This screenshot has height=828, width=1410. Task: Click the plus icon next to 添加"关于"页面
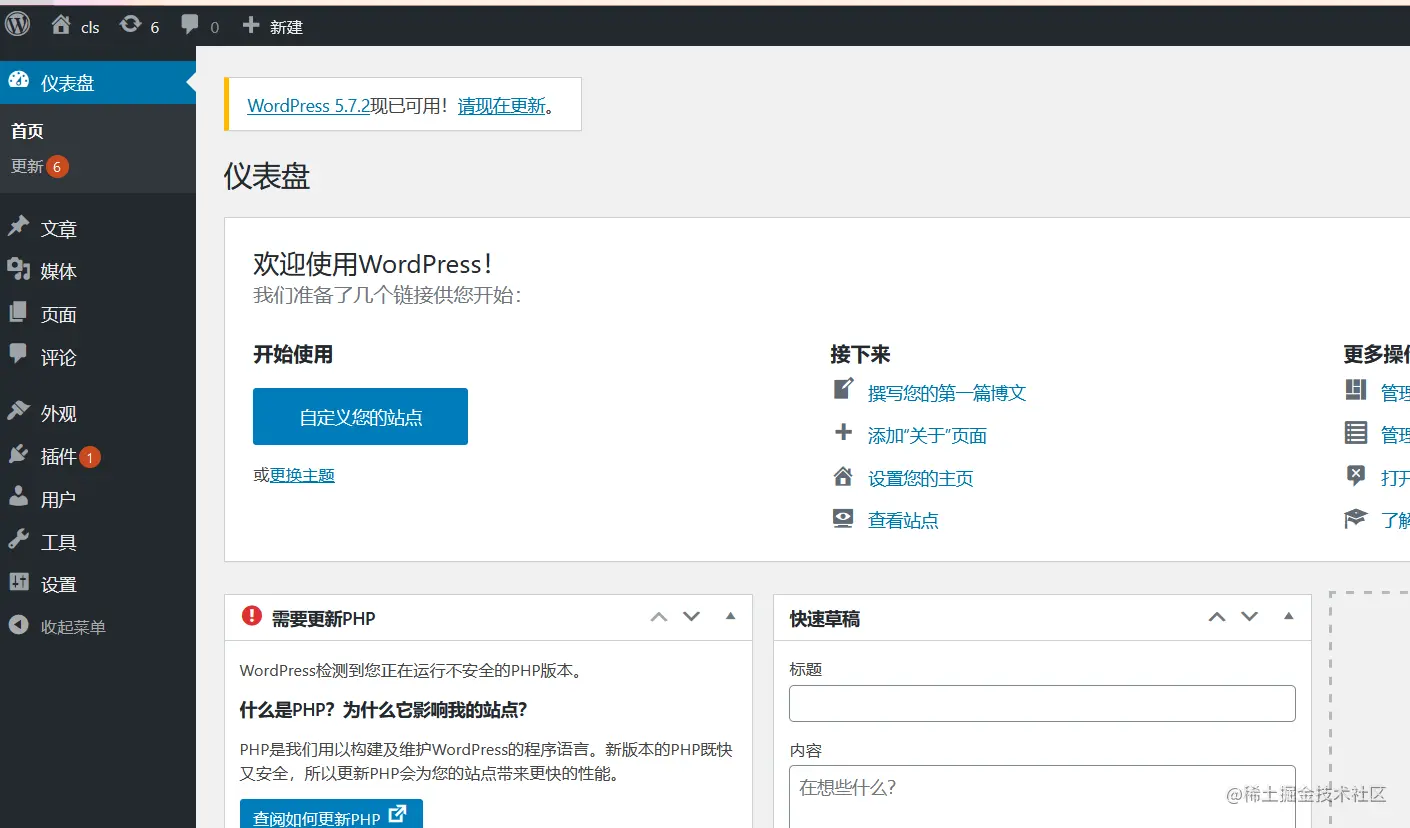tap(844, 433)
